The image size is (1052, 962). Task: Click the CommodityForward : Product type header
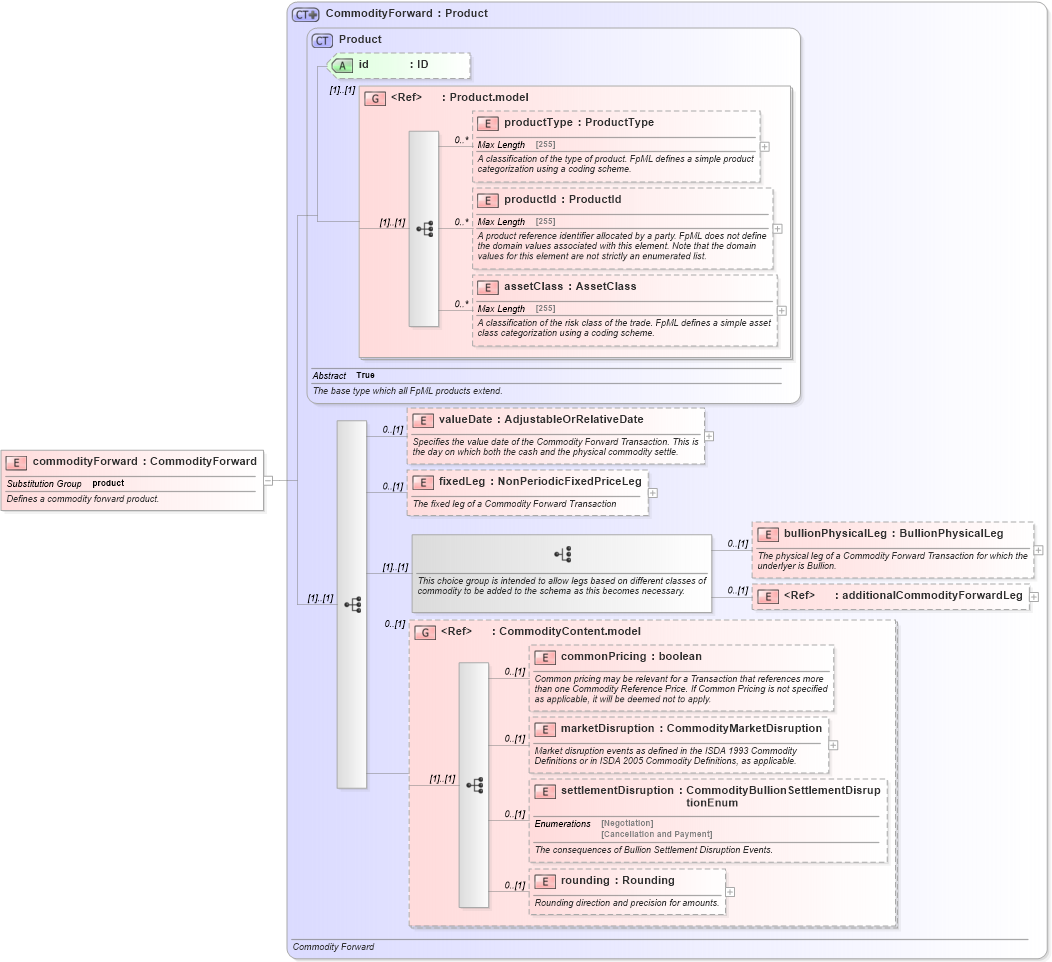coord(407,13)
